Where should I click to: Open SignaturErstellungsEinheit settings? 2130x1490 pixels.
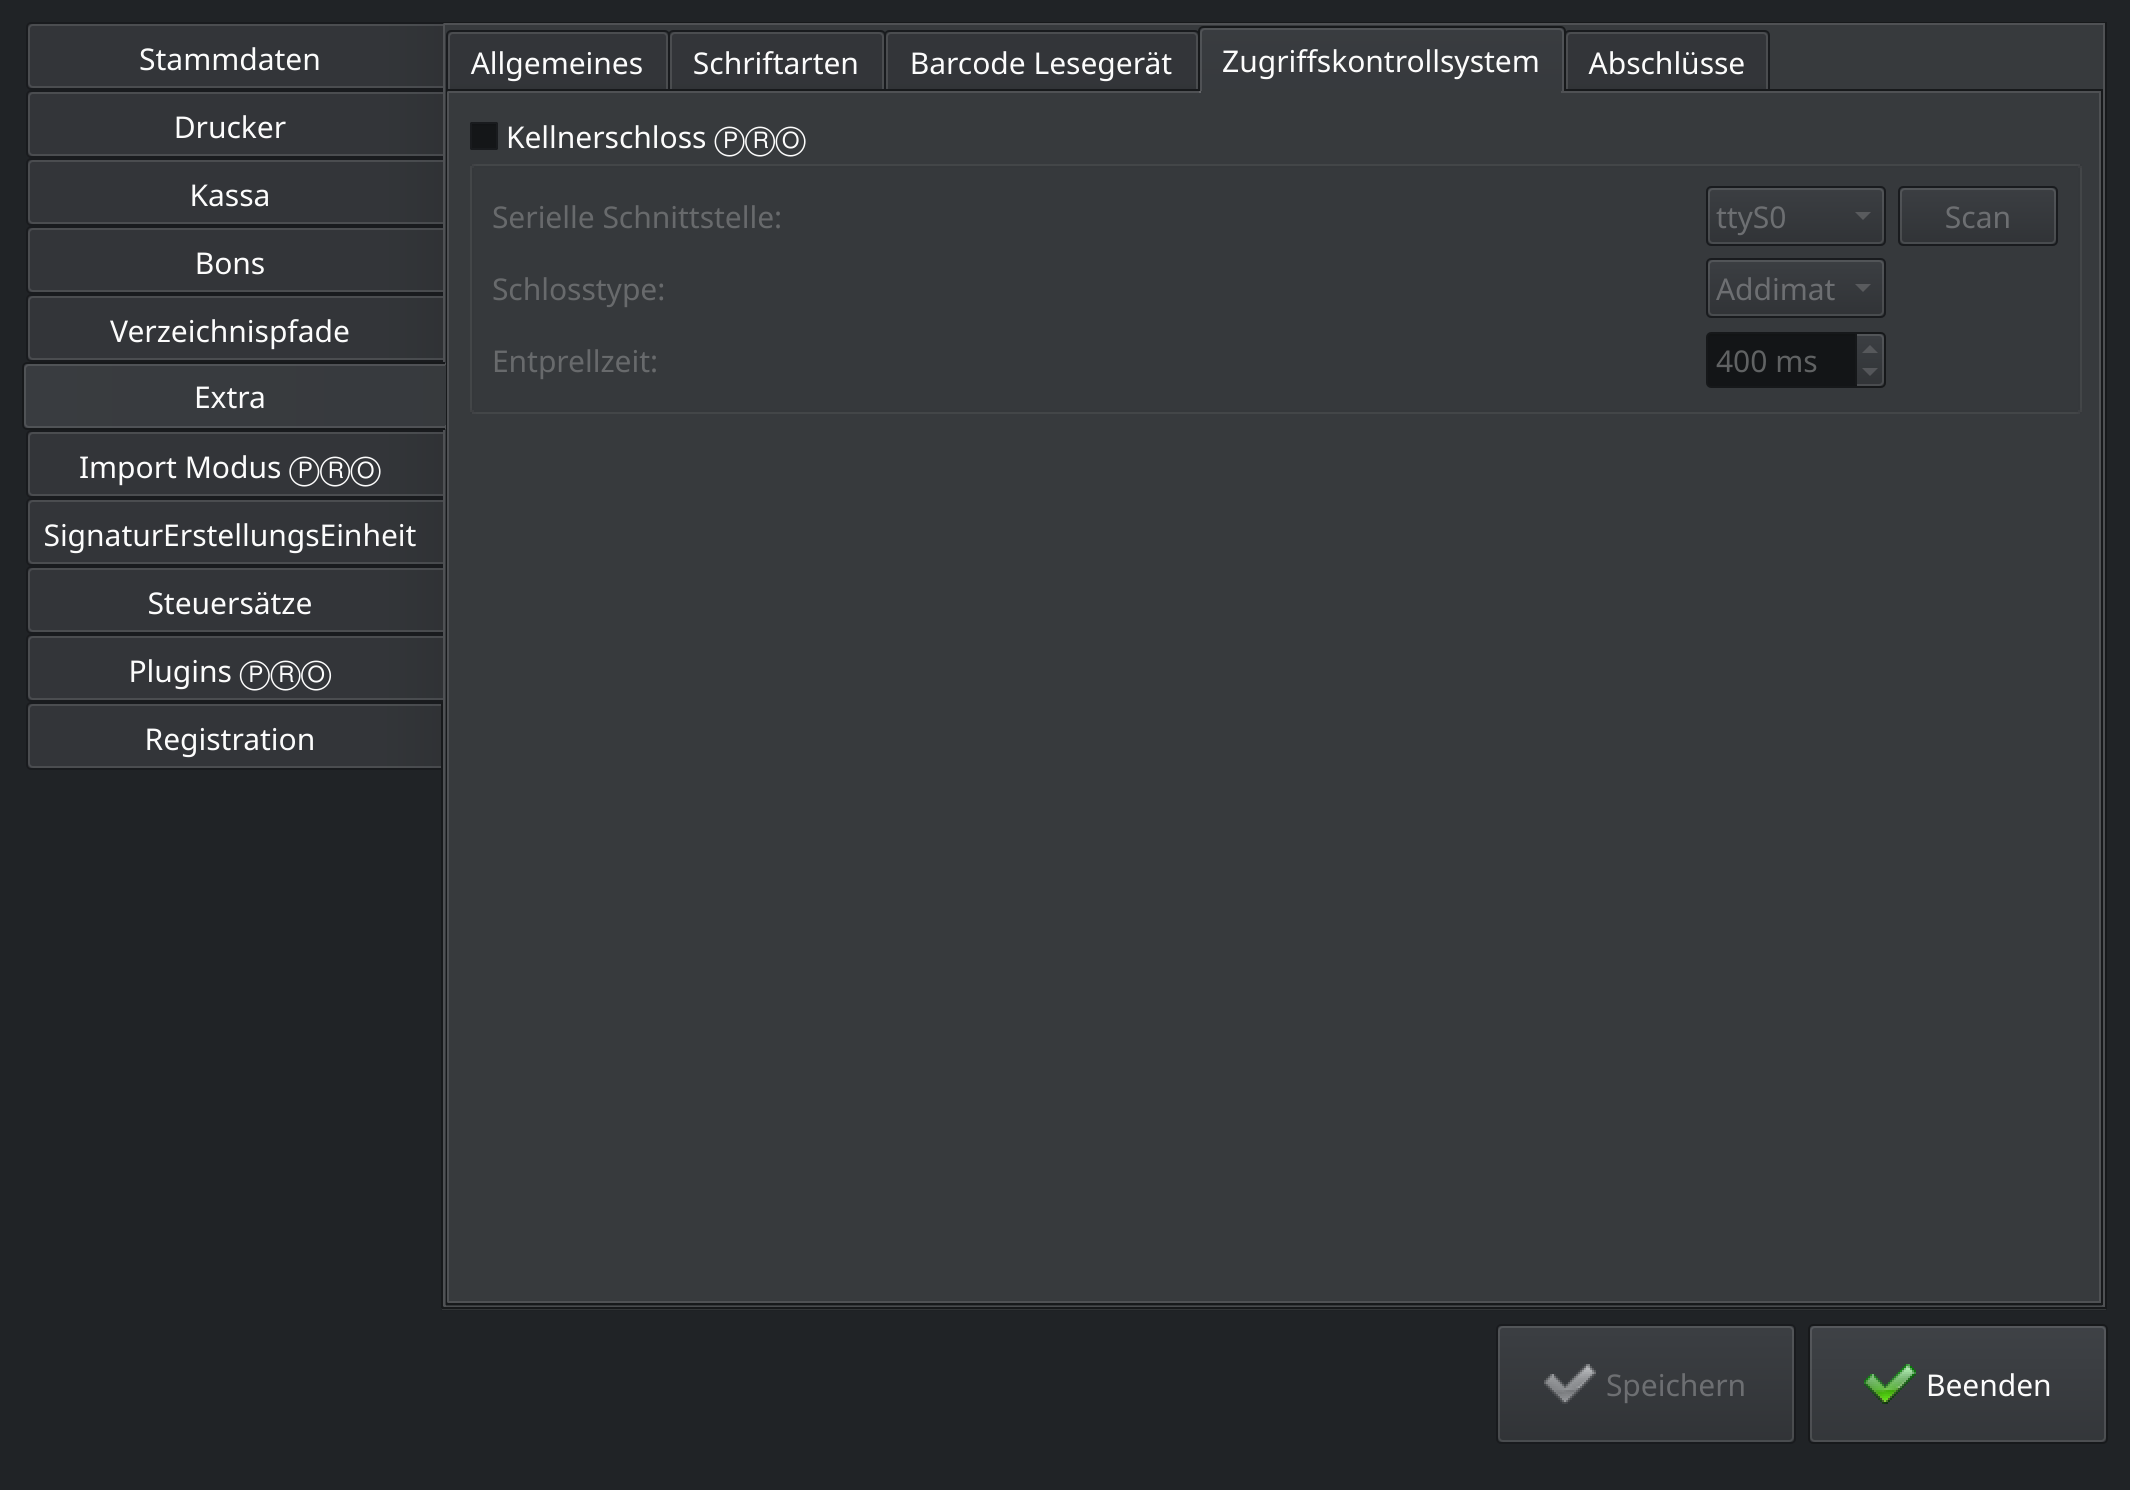point(235,535)
